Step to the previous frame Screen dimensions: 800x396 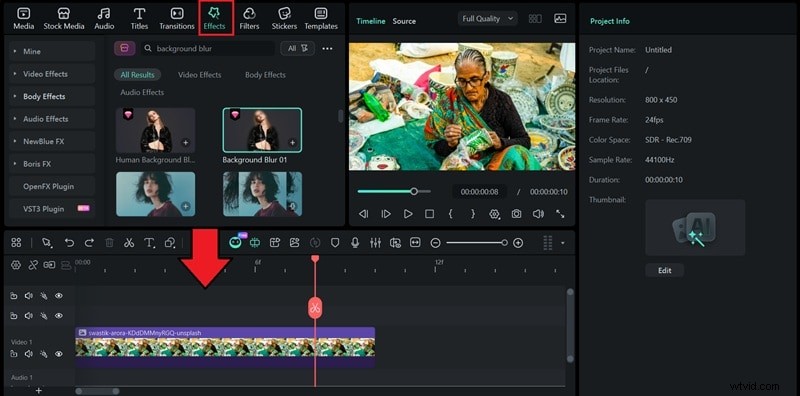pyautogui.click(x=363, y=214)
